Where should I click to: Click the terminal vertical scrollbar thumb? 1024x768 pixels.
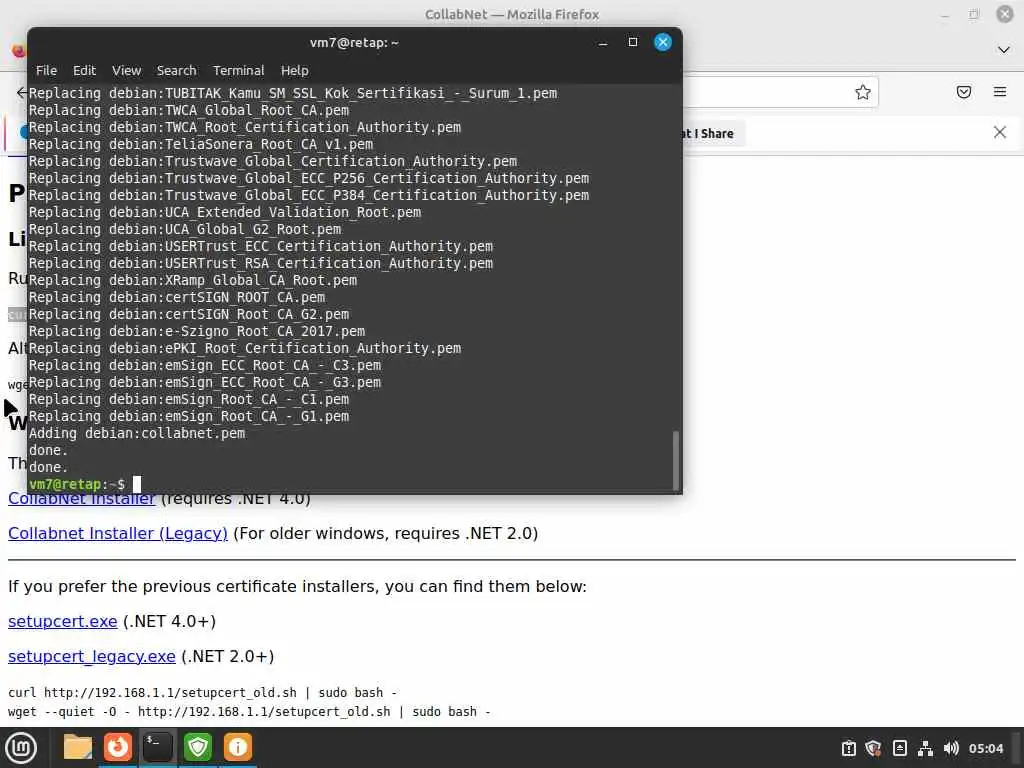pos(676,460)
